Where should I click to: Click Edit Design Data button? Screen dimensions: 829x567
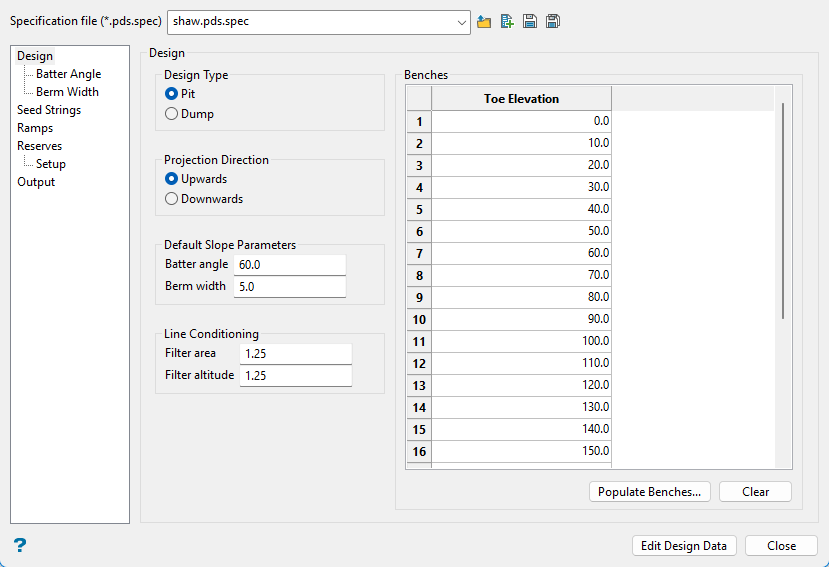coord(685,546)
